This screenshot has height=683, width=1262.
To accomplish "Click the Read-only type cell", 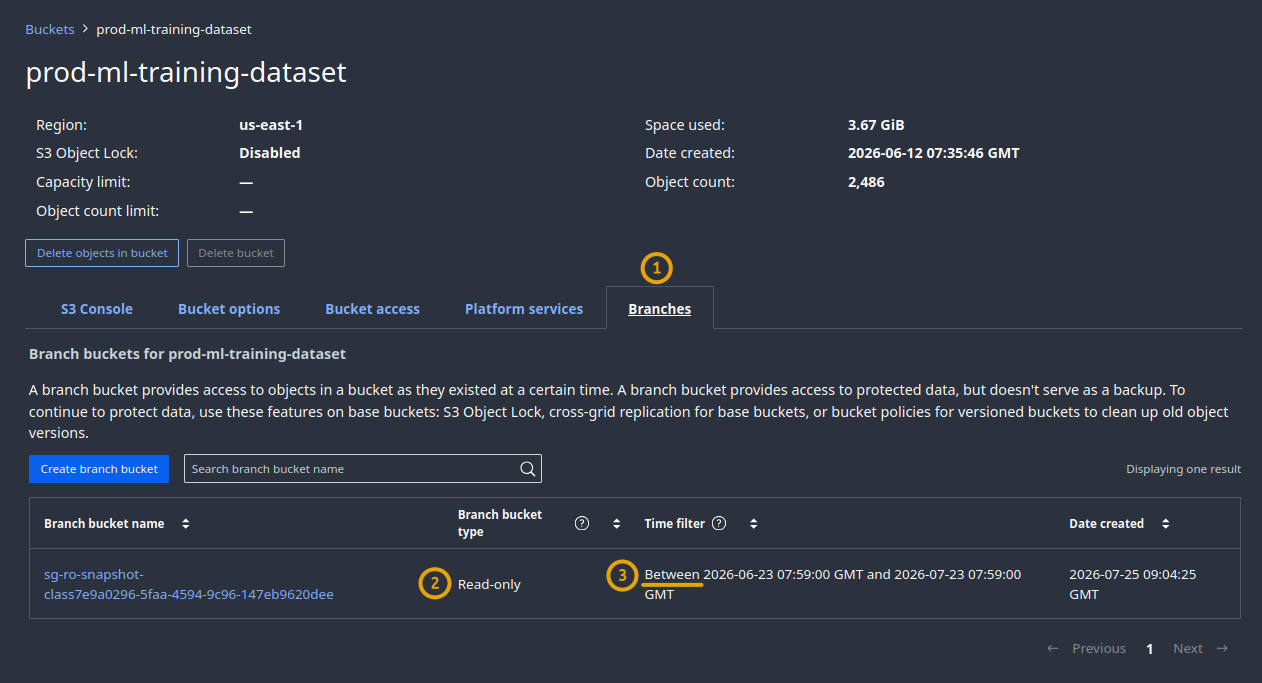I will (x=489, y=584).
